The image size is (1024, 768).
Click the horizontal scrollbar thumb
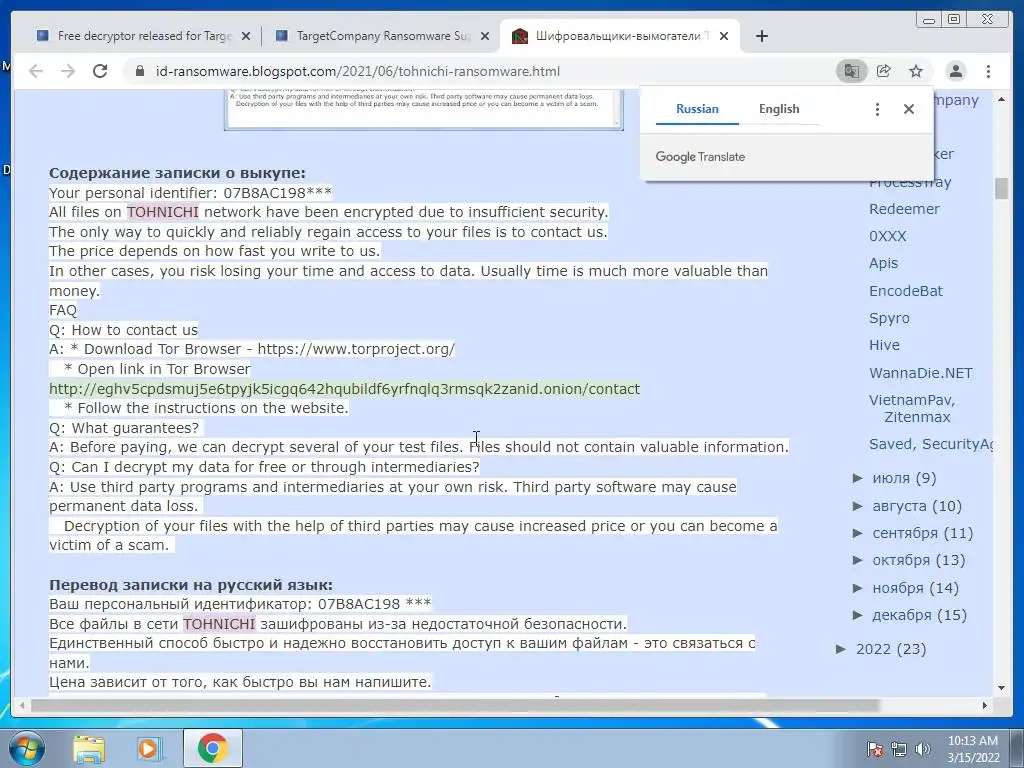455,705
